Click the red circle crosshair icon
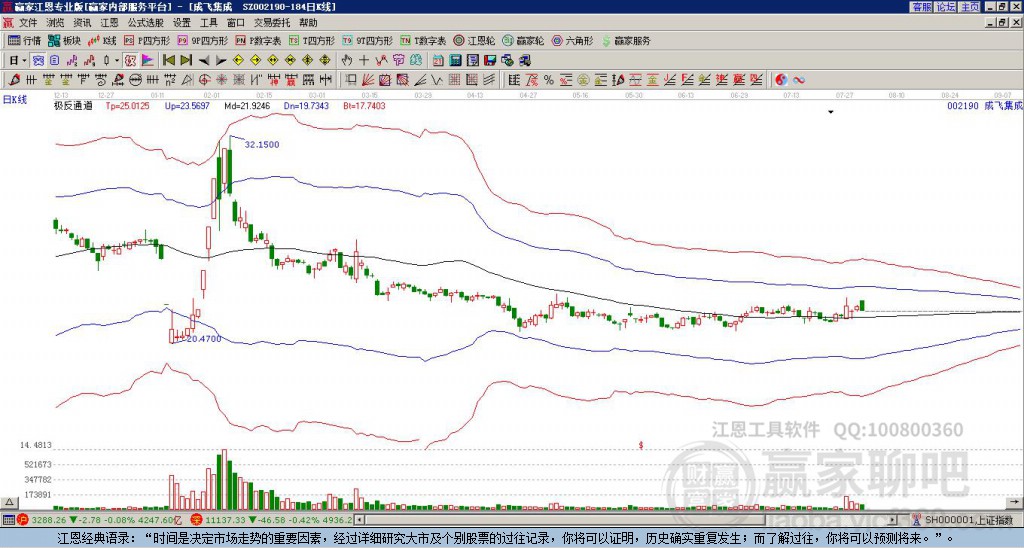The image size is (1024, 548). 204,80
